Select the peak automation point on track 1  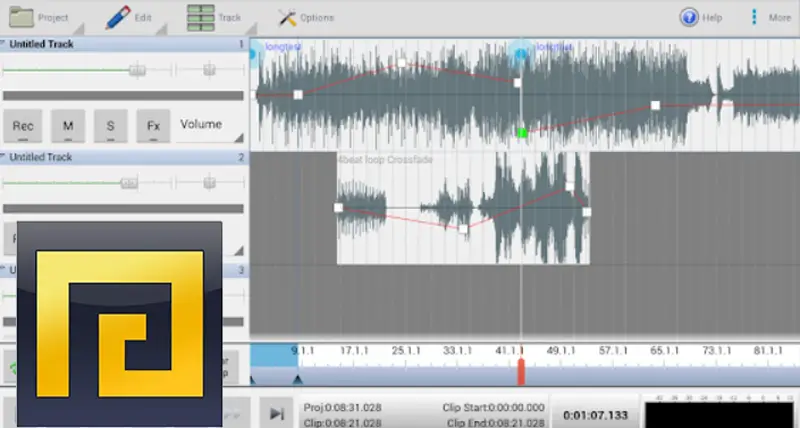coord(402,63)
